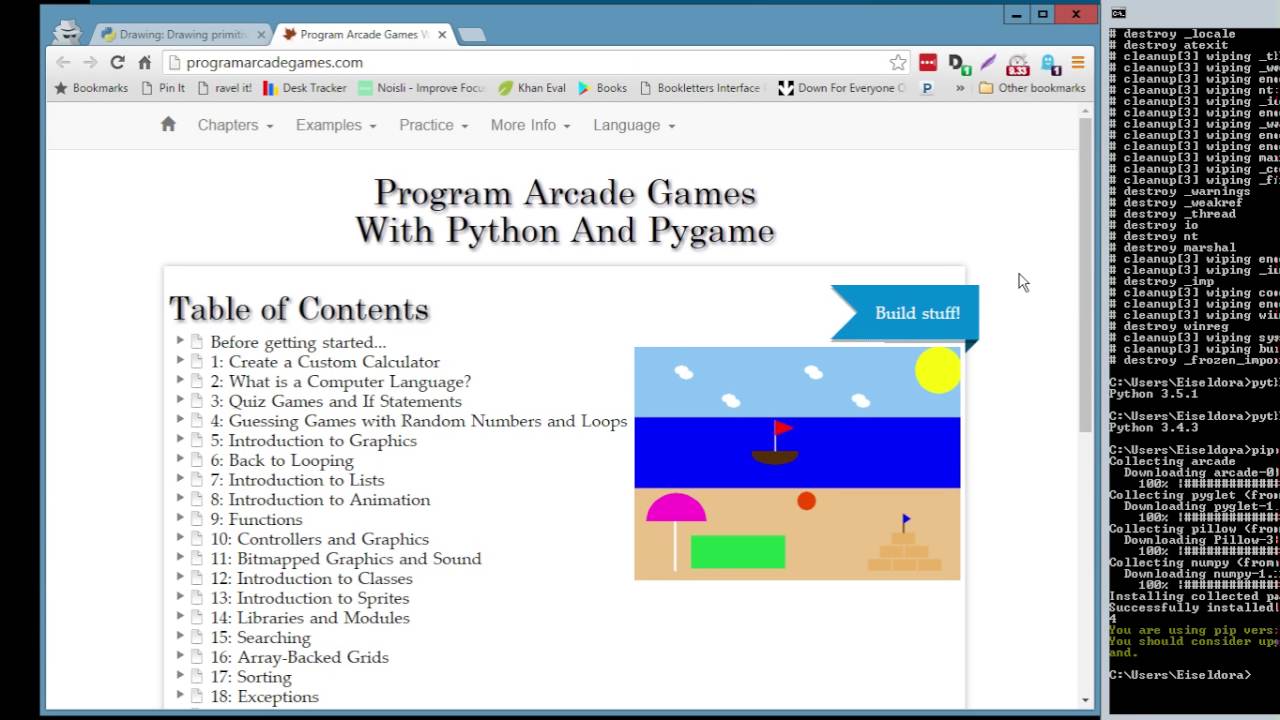Open the Examples dropdown menu

click(336, 125)
